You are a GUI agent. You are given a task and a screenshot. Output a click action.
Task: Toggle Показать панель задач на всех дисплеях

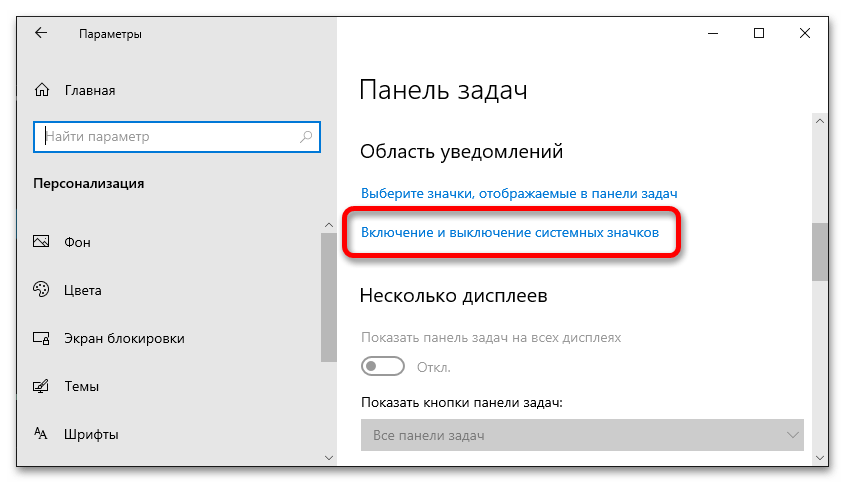pos(383,367)
